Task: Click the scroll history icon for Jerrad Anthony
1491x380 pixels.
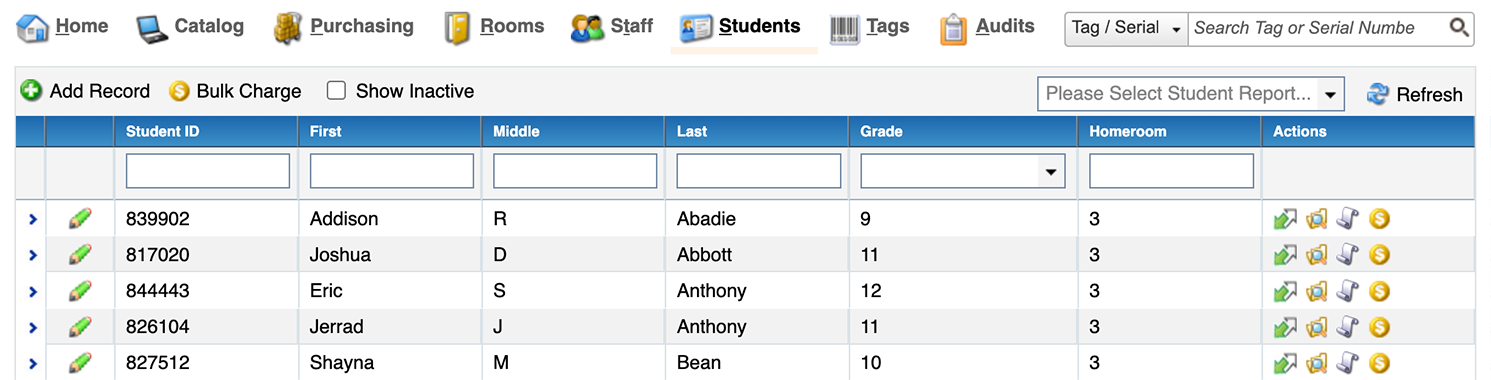Action: click(1348, 327)
